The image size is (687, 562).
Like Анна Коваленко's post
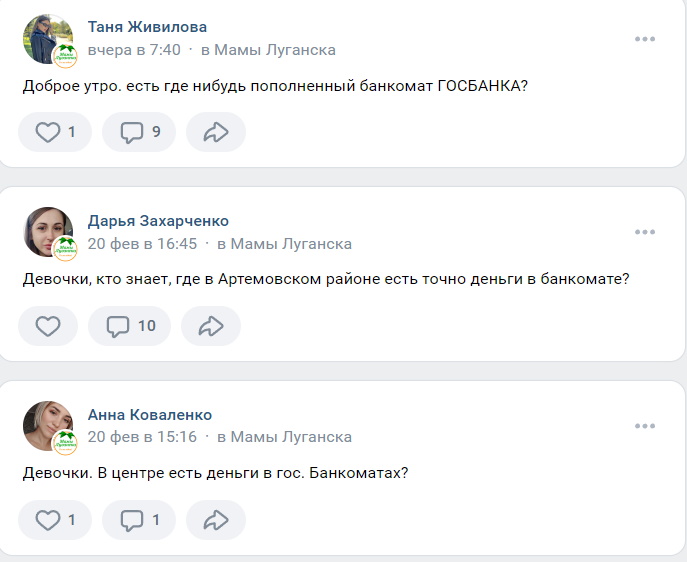pos(55,519)
